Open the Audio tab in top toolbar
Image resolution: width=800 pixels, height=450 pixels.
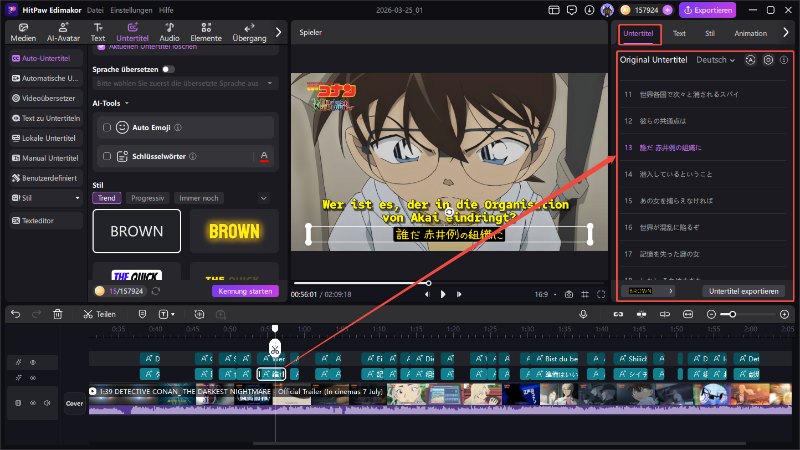point(170,32)
